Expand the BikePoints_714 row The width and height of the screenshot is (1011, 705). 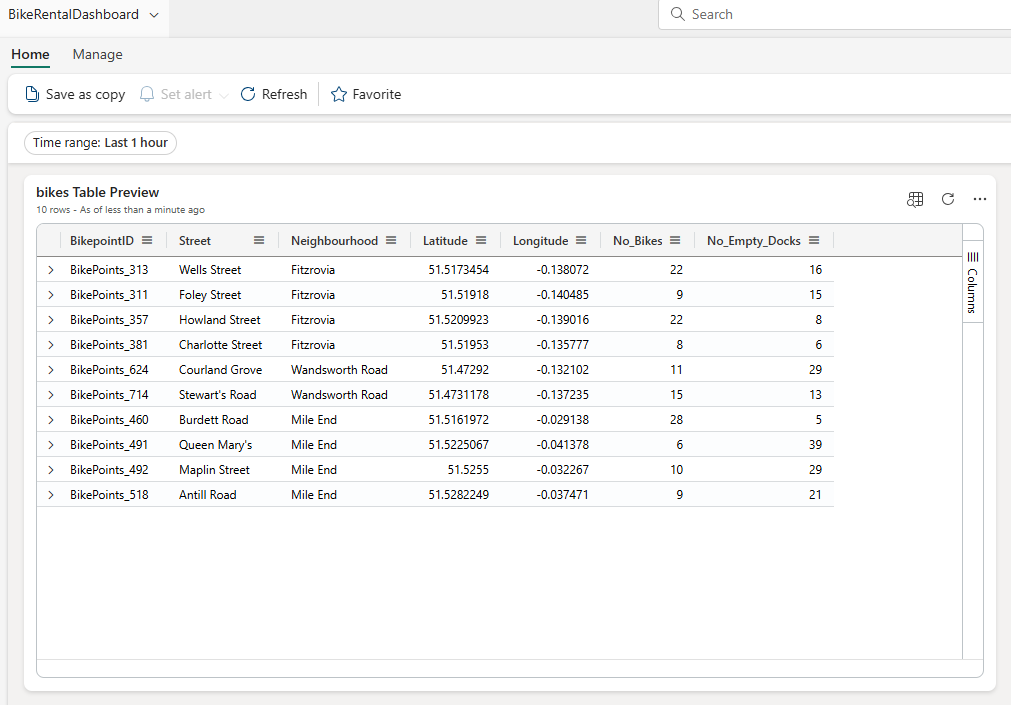pos(51,395)
